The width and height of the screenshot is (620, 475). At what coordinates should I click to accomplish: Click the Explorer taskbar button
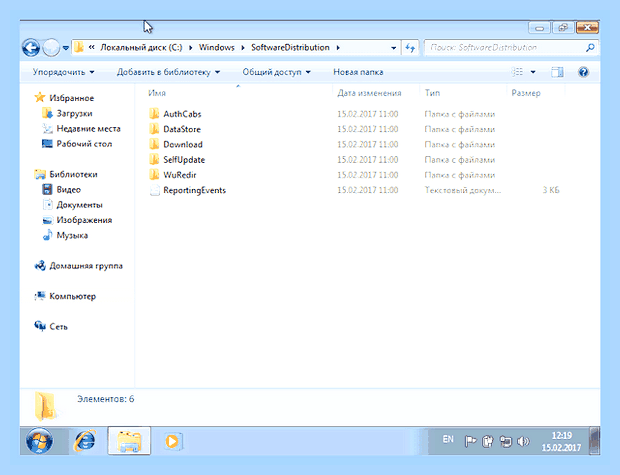point(129,441)
